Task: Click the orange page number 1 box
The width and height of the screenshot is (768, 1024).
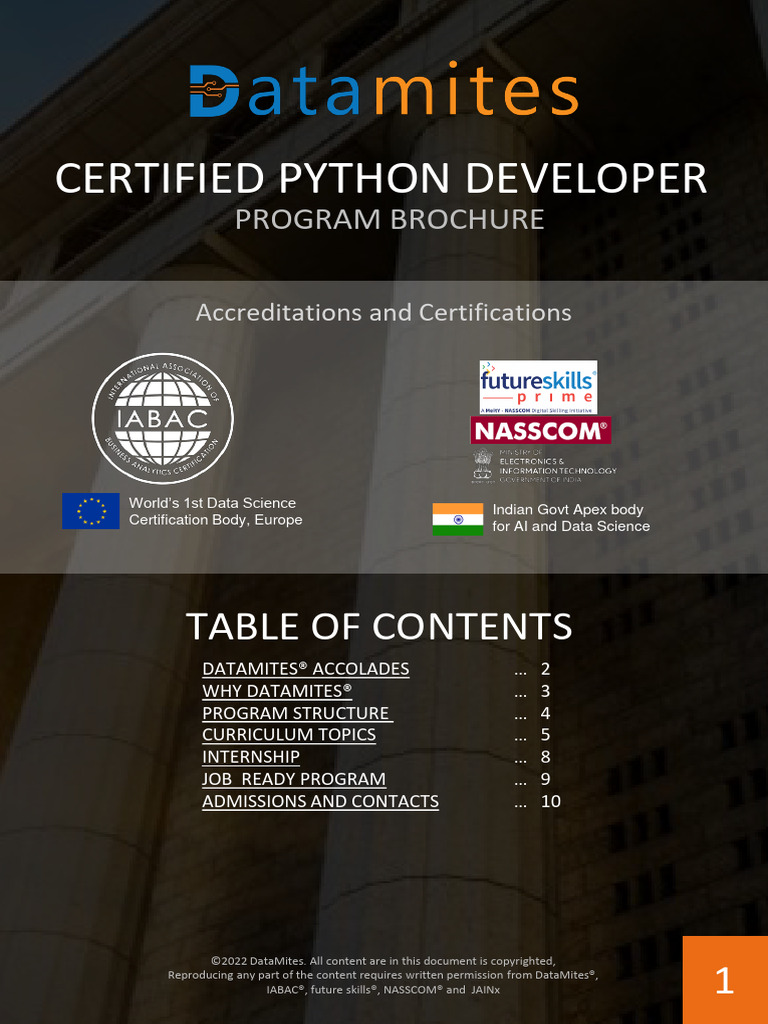Action: tap(725, 980)
